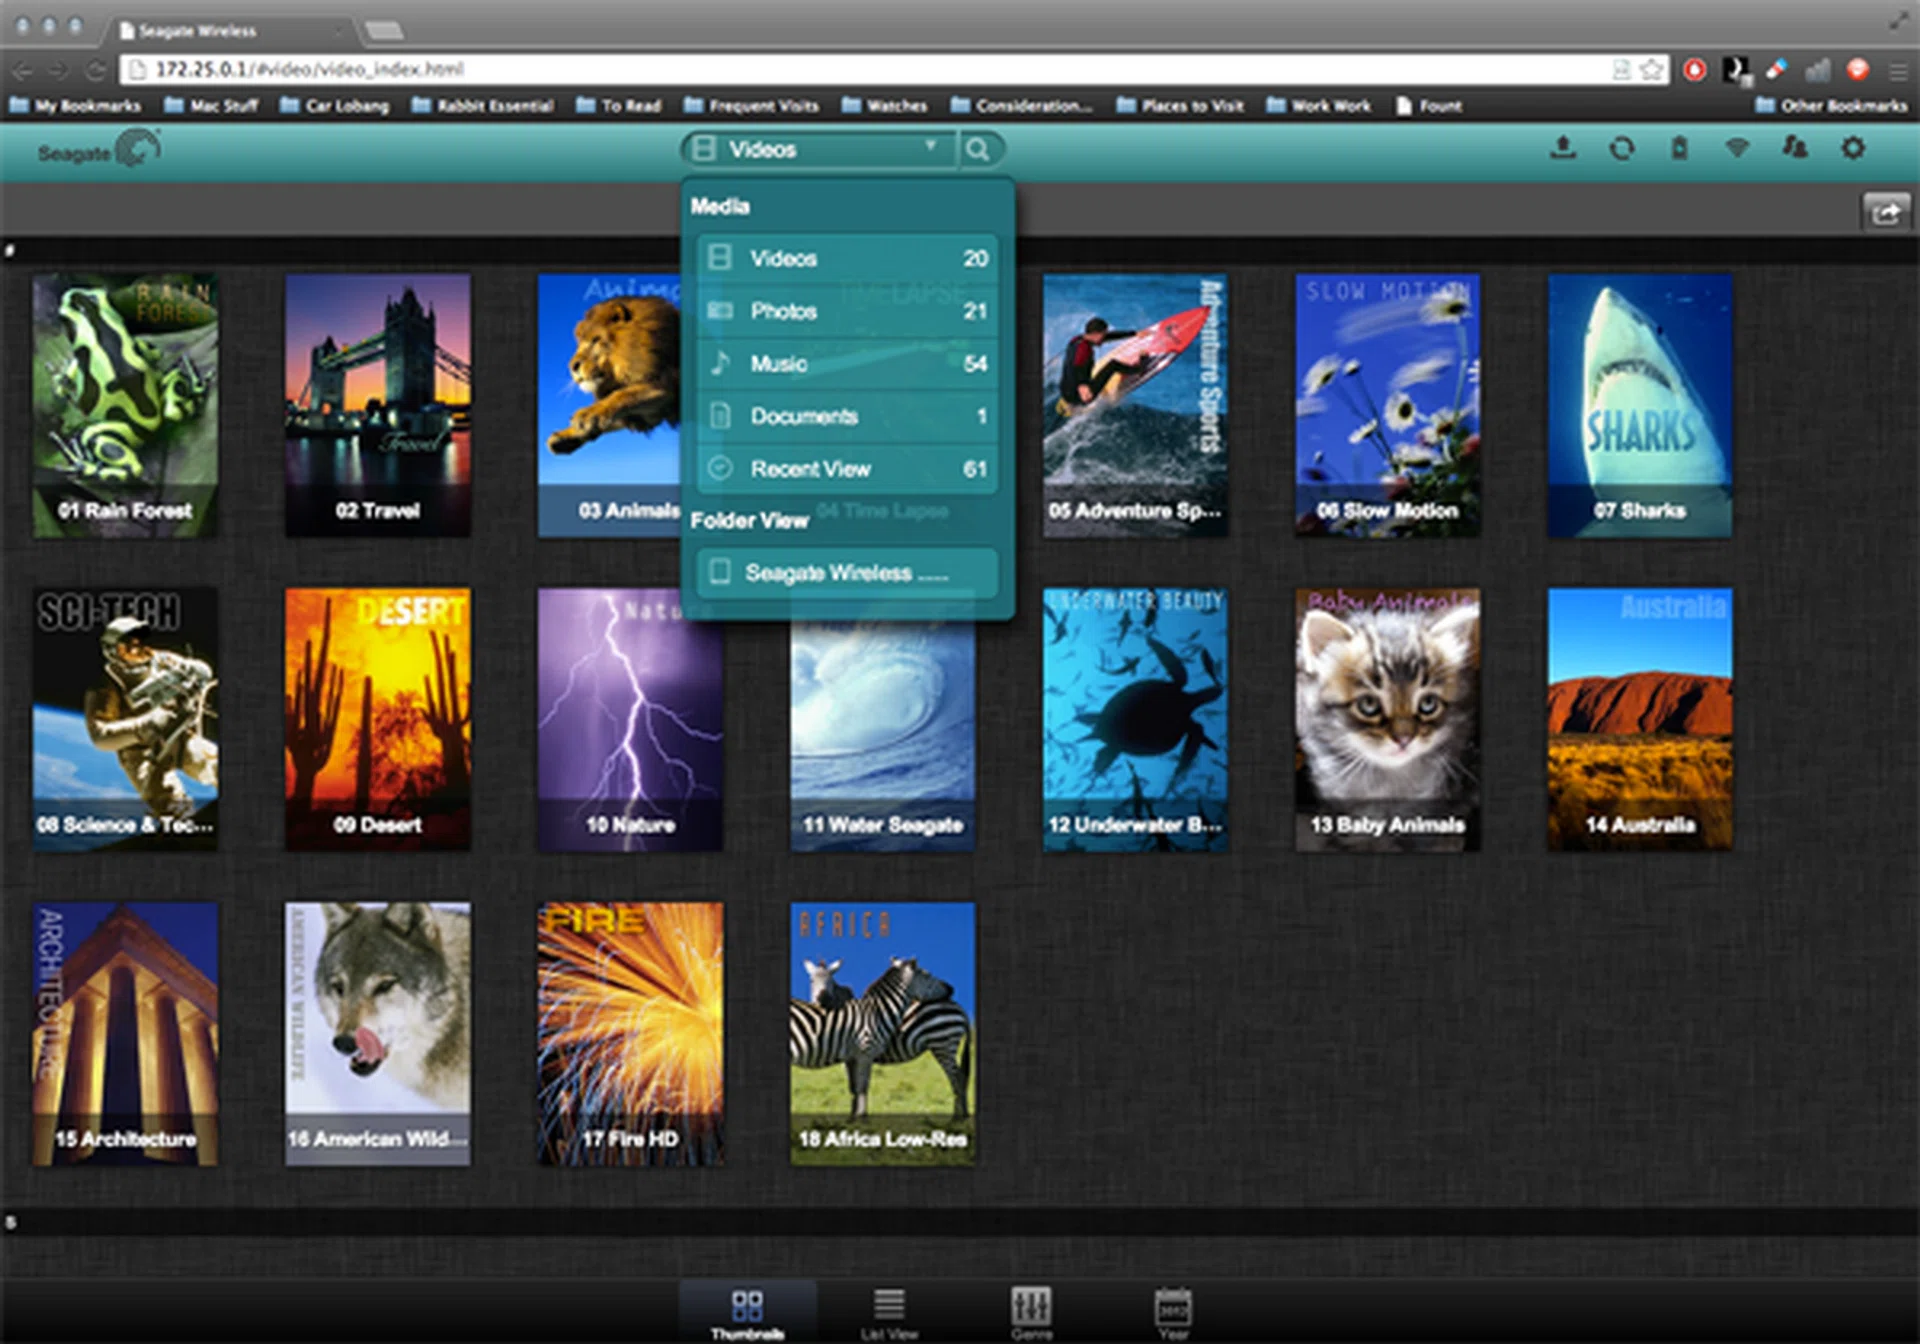Switch to the List View tab
1920x1344 pixels.
pos(888,1311)
